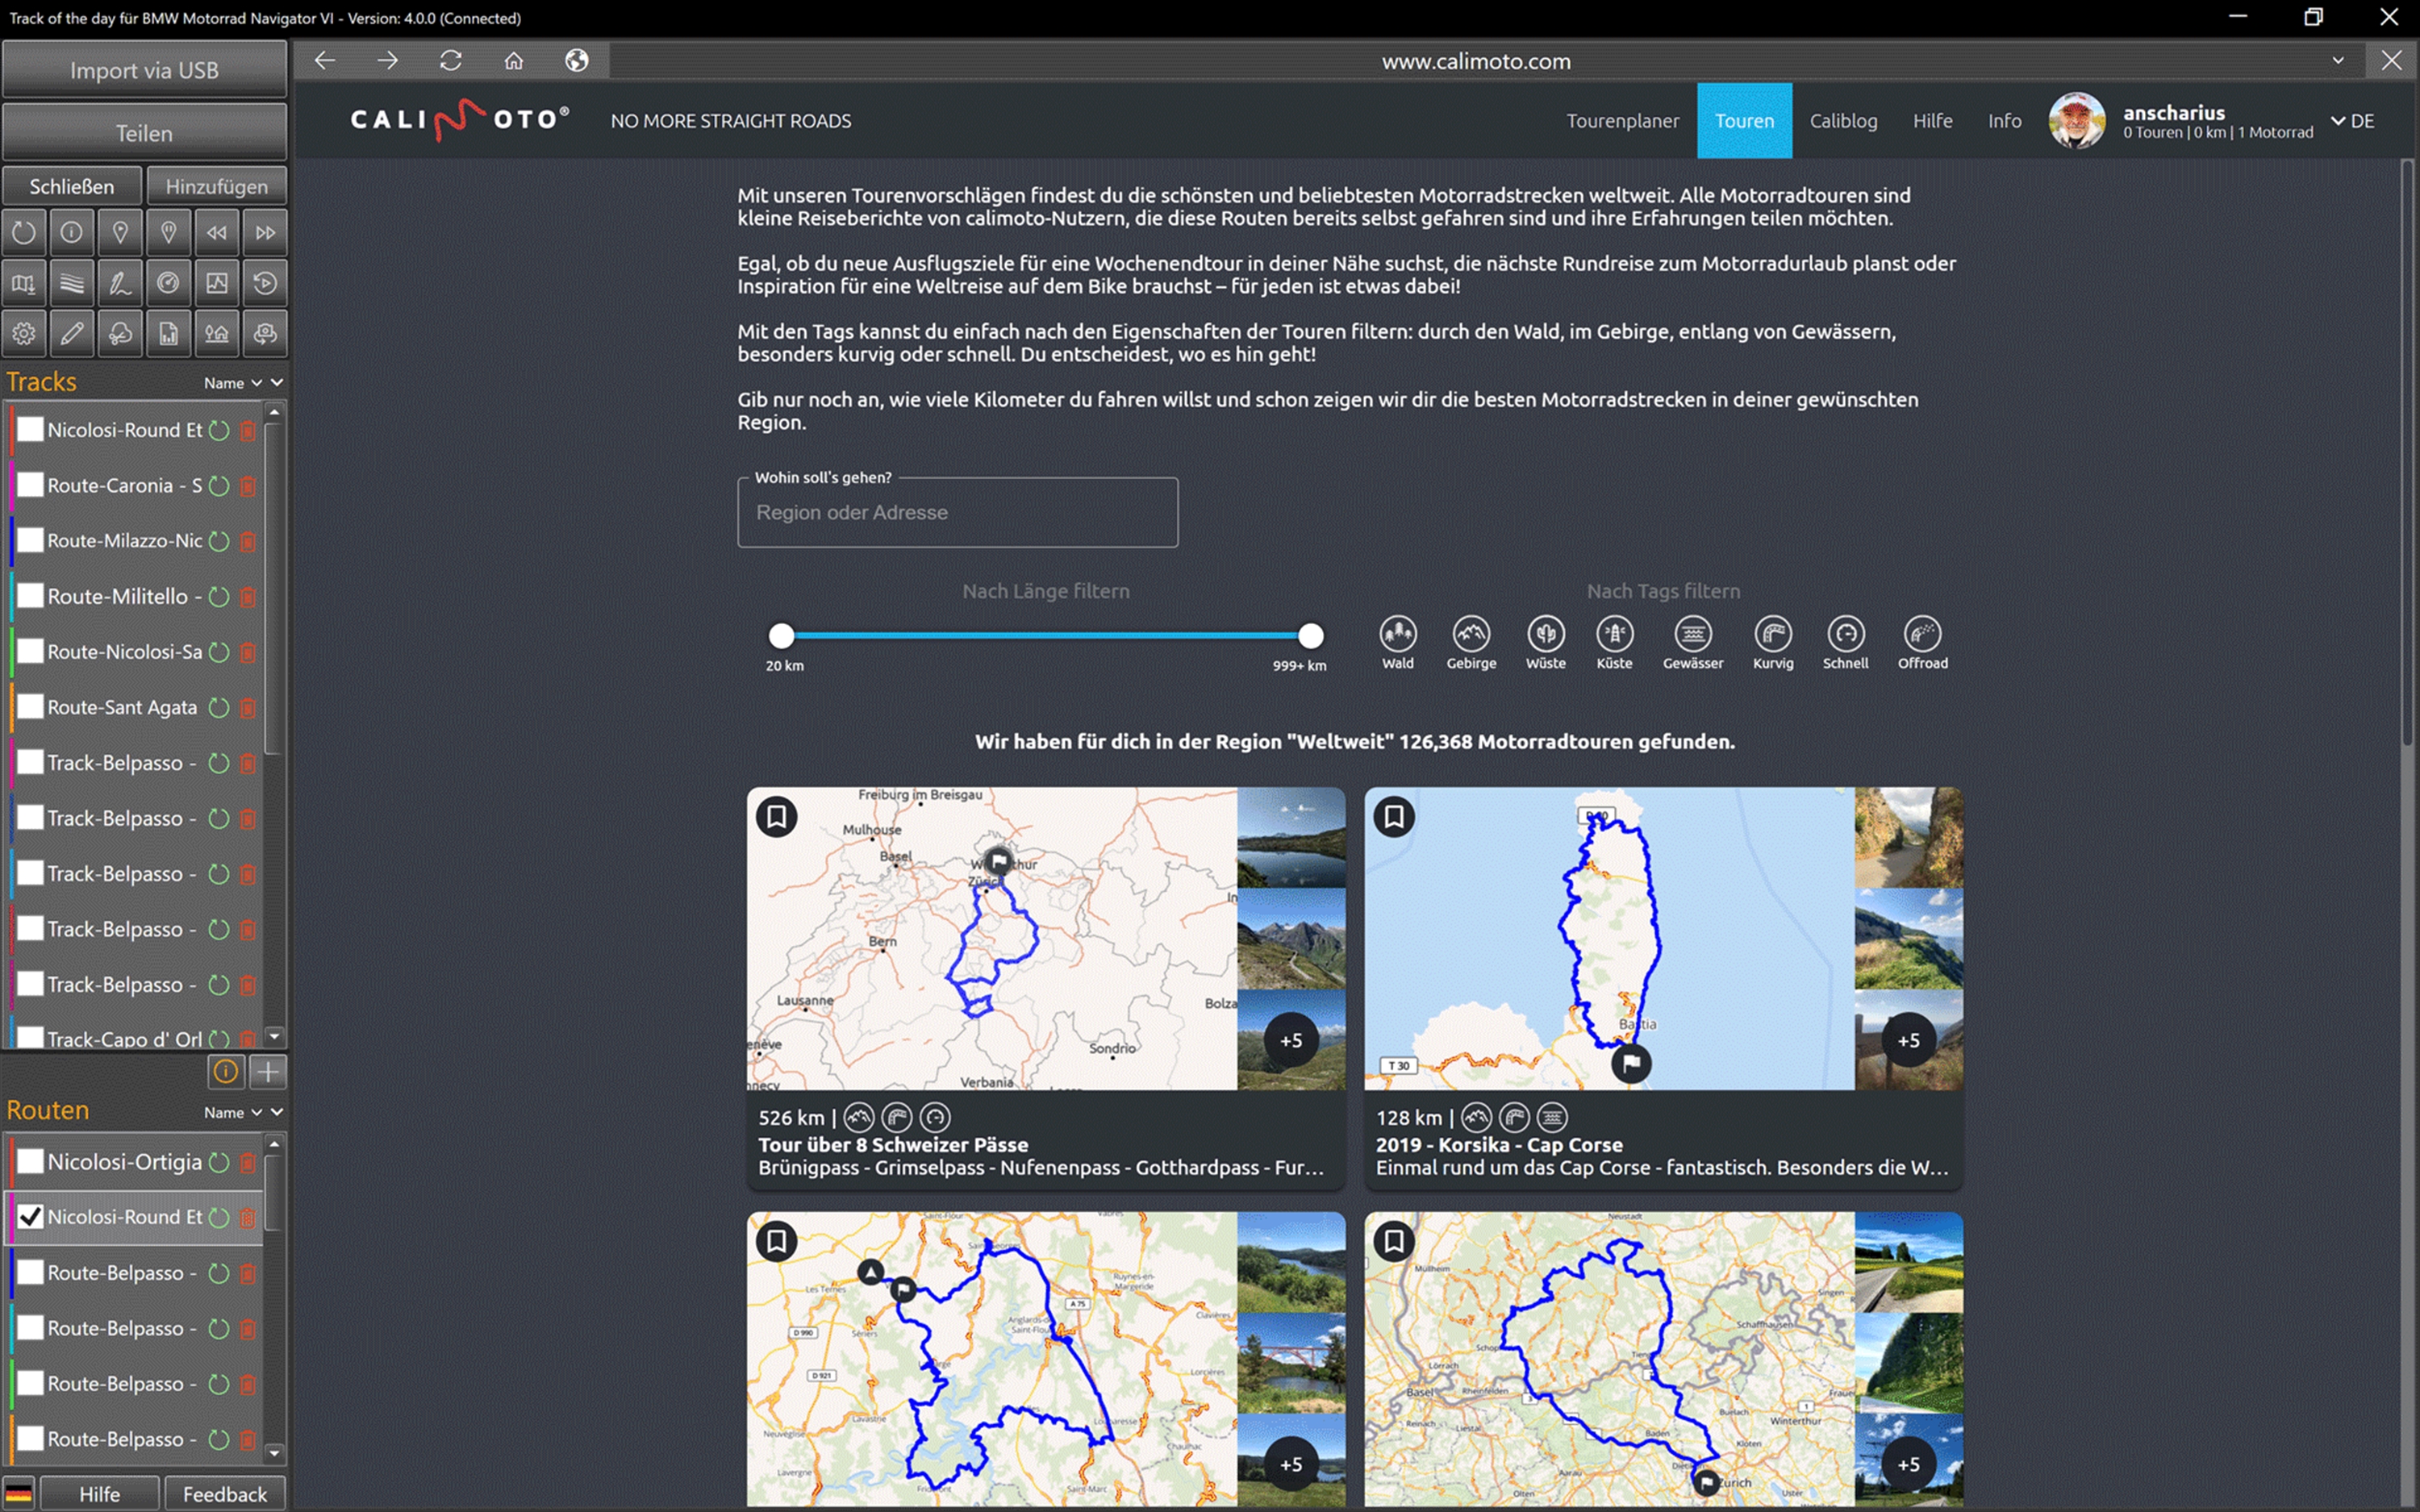The height and width of the screenshot is (1512, 2420).
Task: Check the Nicolosi-Ortigia route checkbox
Action: (31, 1161)
